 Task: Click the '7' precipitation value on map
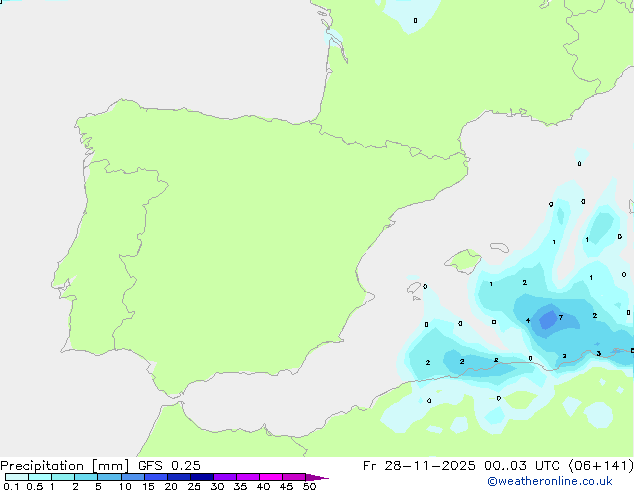tap(560, 317)
